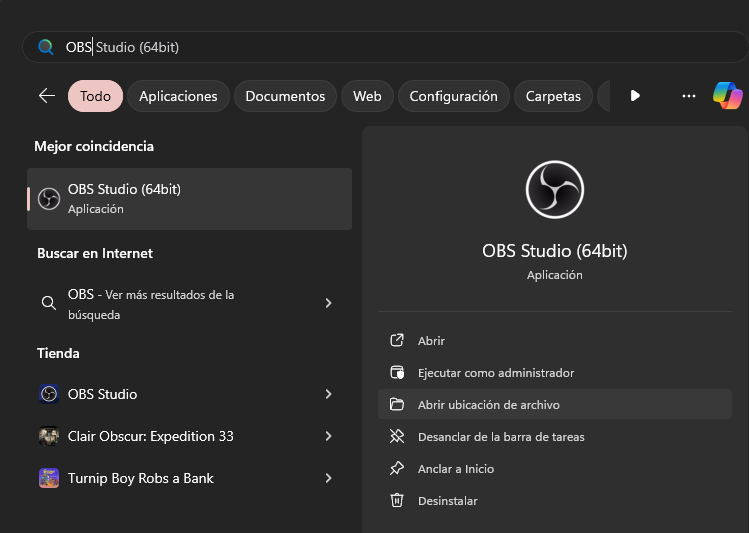Choose Desanclar de la barra de tareas
The width and height of the screenshot is (749, 533).
tap(555, 437)
